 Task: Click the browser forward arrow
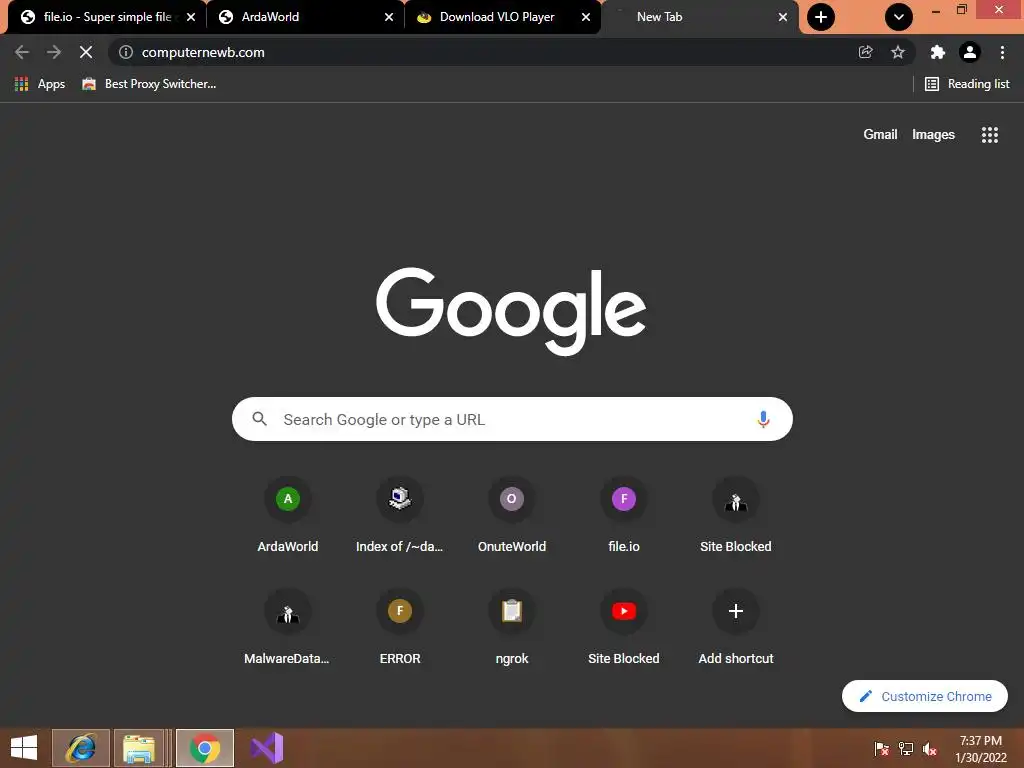click(54, 52)
